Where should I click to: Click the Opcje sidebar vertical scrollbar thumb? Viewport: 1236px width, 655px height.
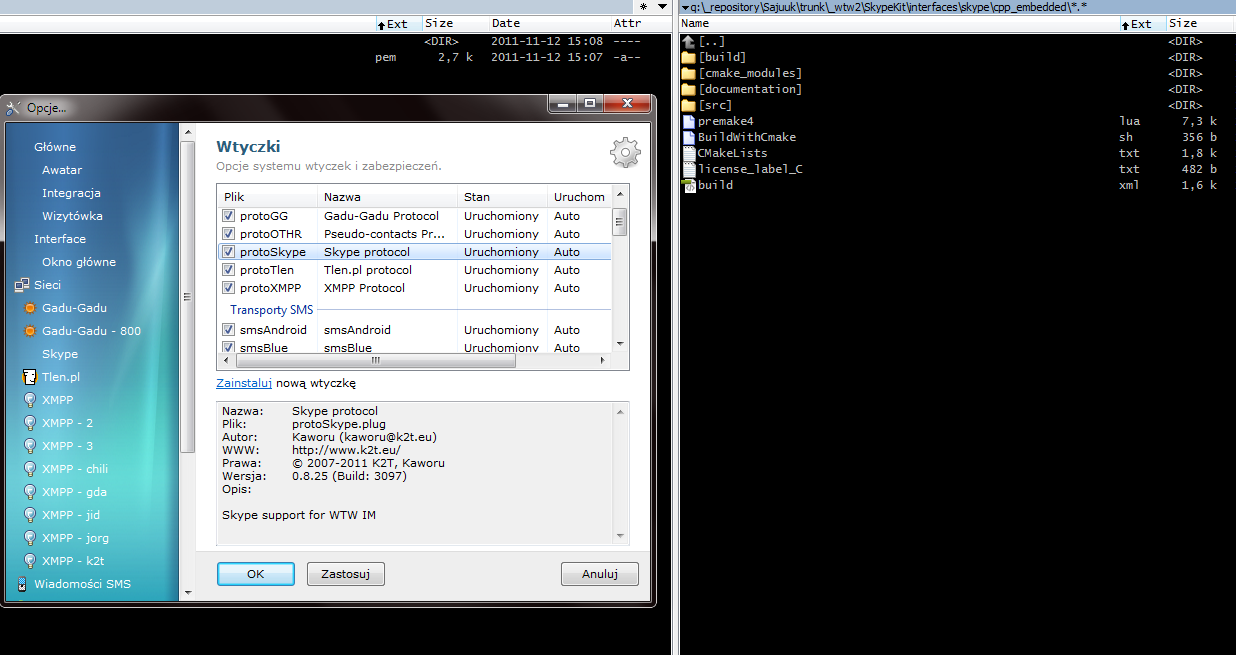click(187, 297)
